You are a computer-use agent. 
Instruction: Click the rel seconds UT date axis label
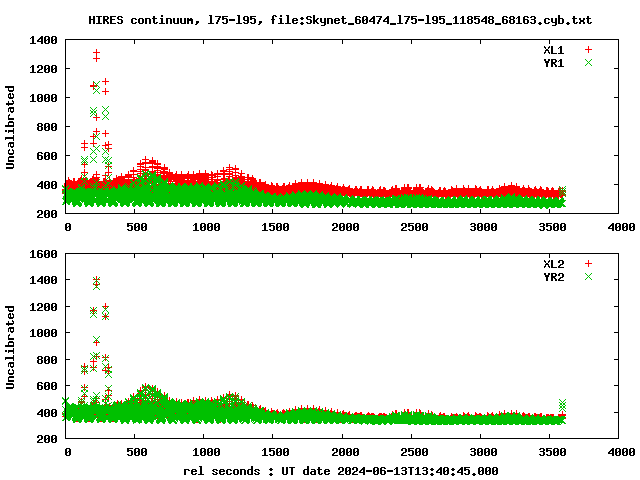coord(340,471)
